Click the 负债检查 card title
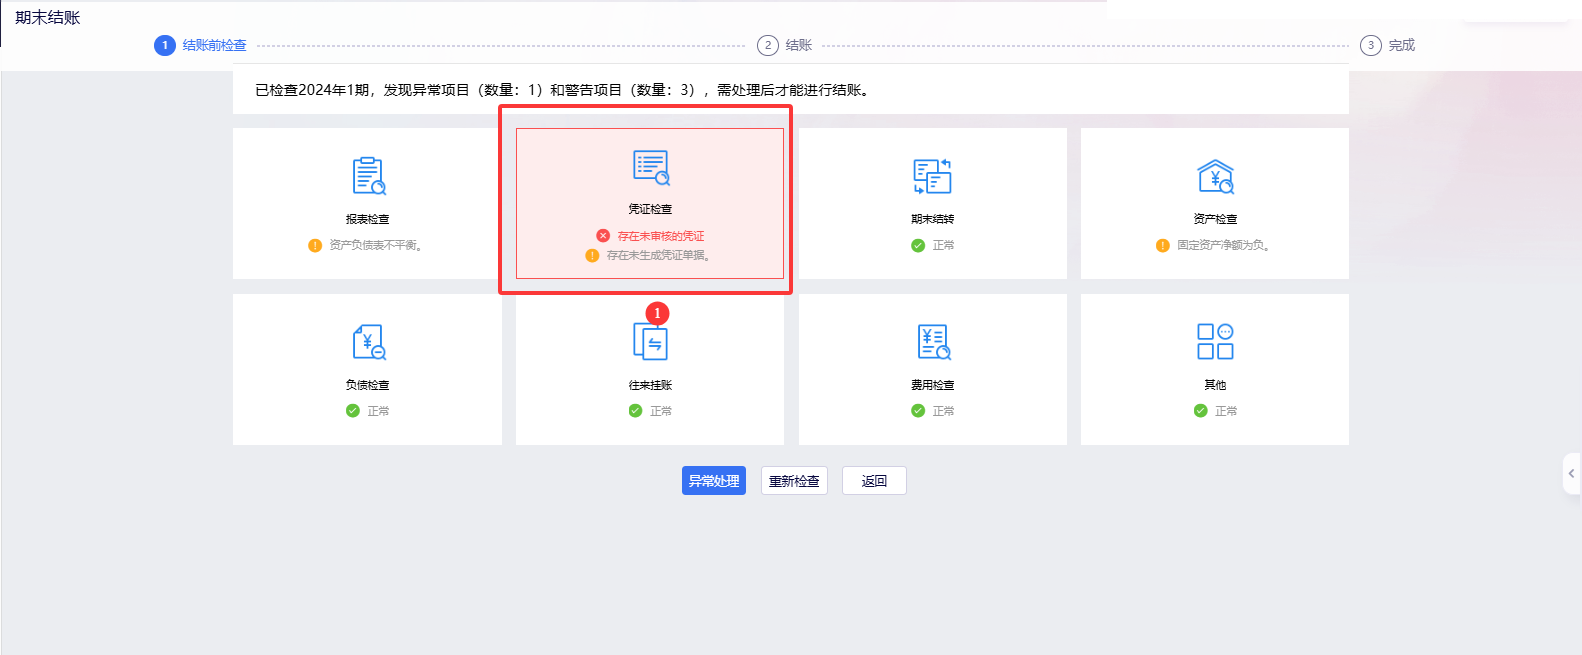The width and height of the screenshot is (1582, 655). click(368, 385)
